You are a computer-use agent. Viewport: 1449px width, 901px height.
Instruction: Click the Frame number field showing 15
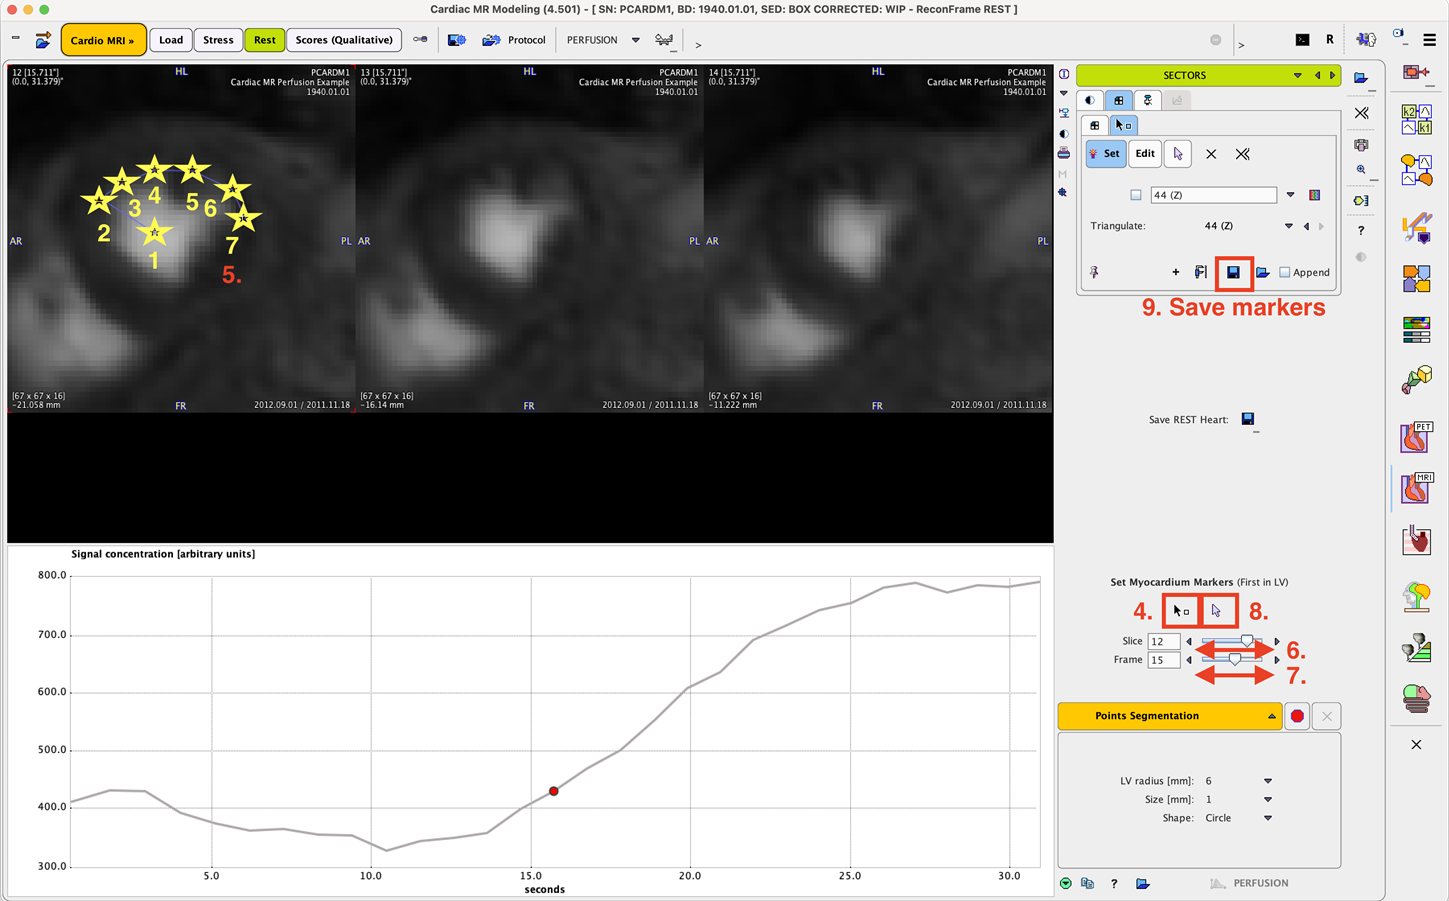[1164, 660]
